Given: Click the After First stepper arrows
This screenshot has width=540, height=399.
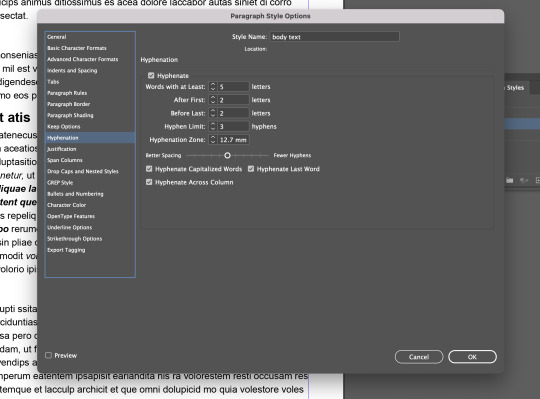Looking at the screenshot, I should pos(213,100).
